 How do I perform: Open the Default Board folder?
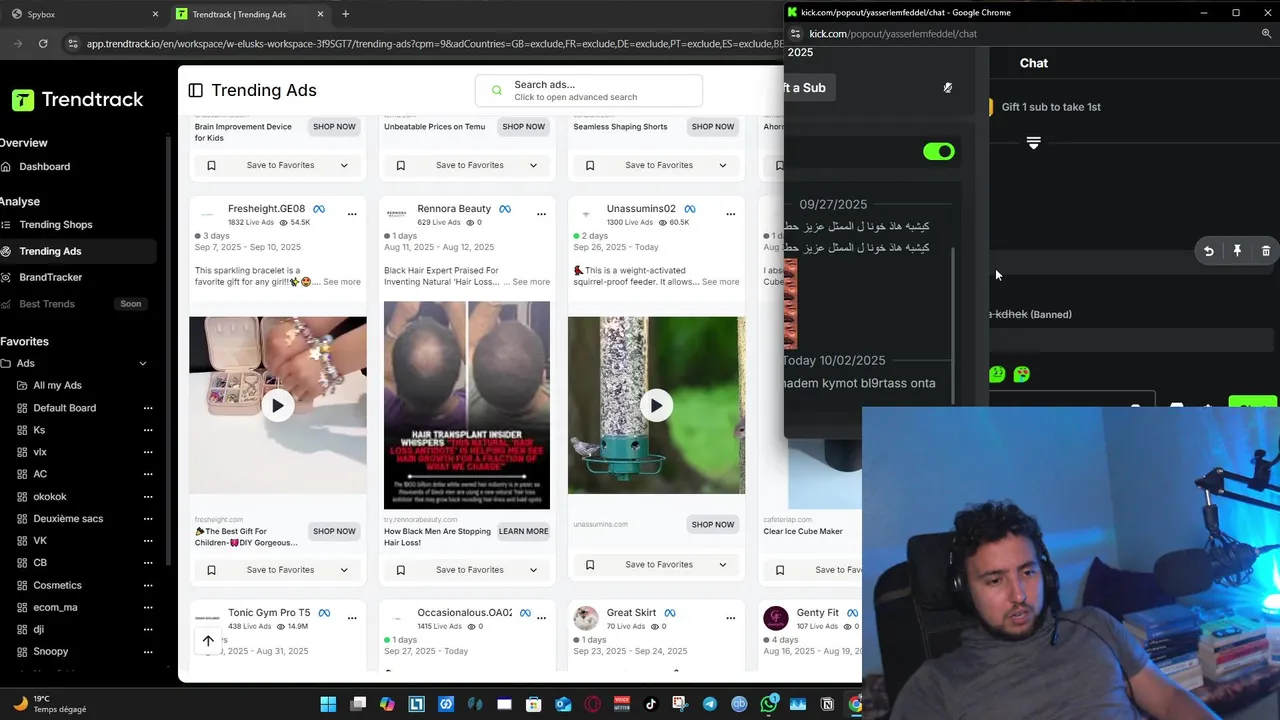[64, 408]
